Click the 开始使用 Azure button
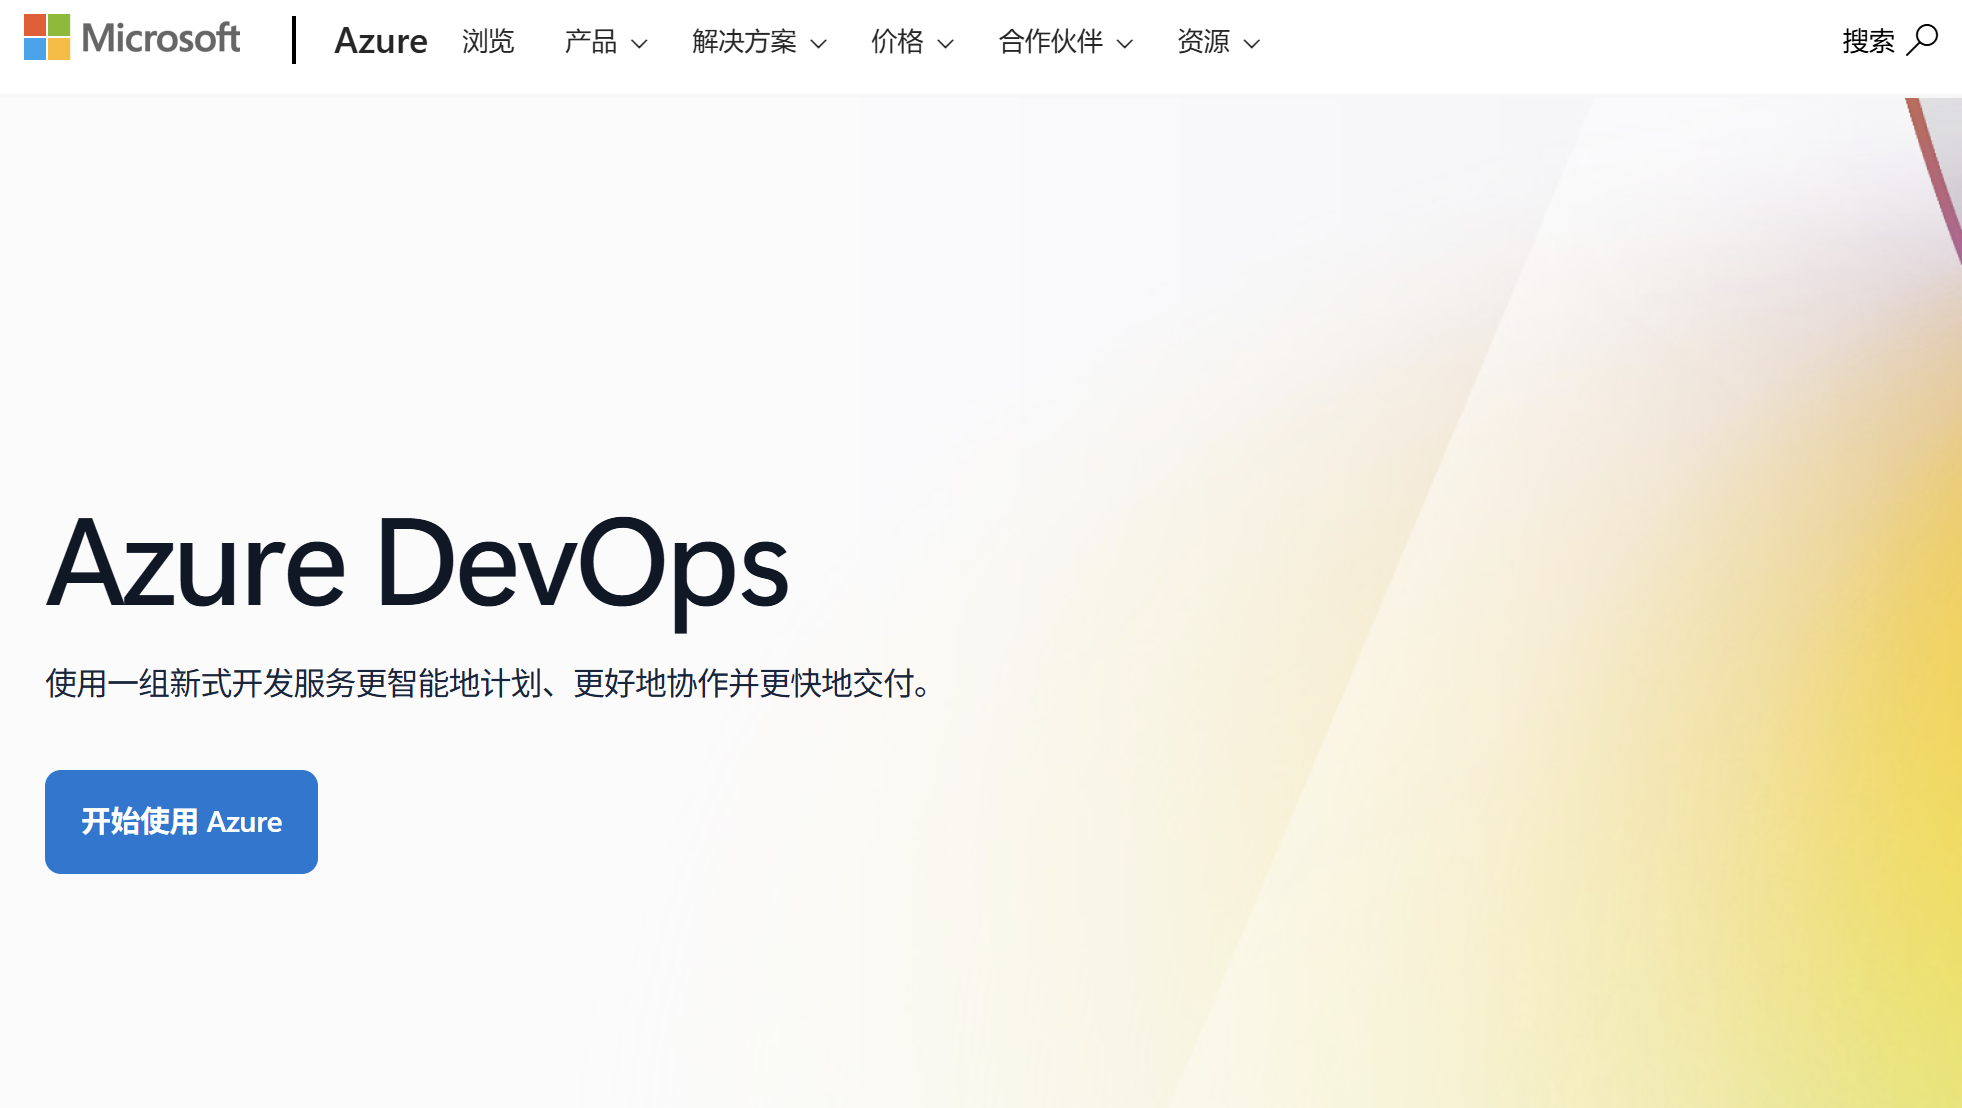 [x=181, y=822]
